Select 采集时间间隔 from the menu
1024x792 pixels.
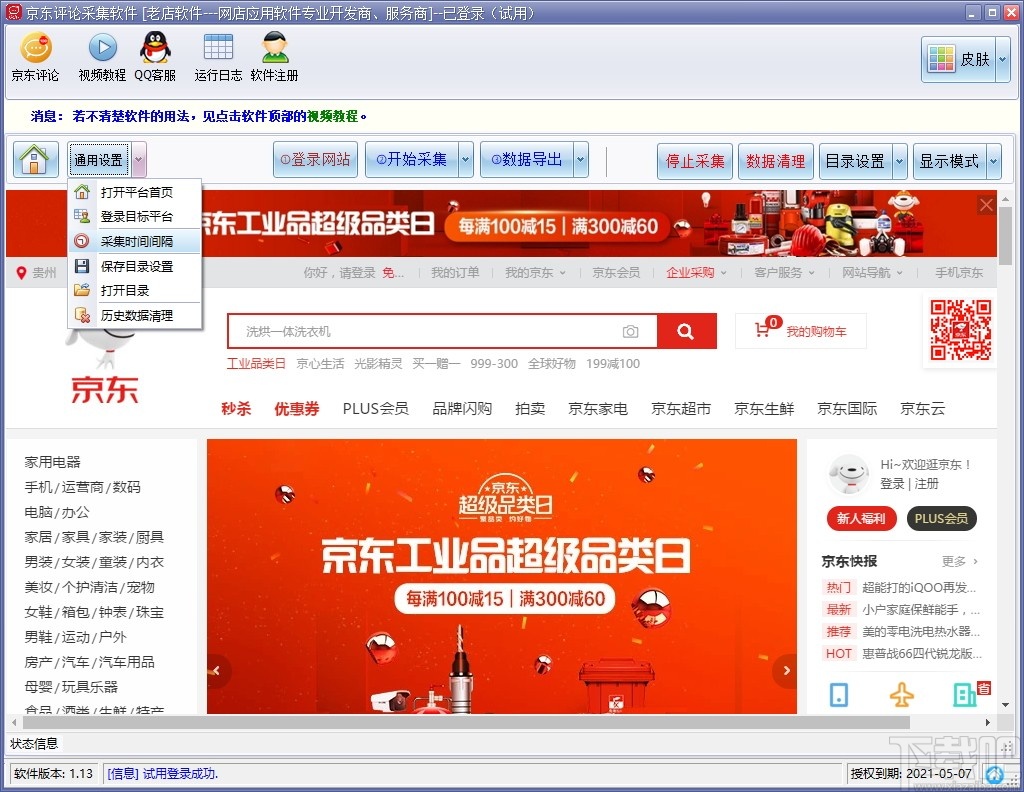[135, 241]
